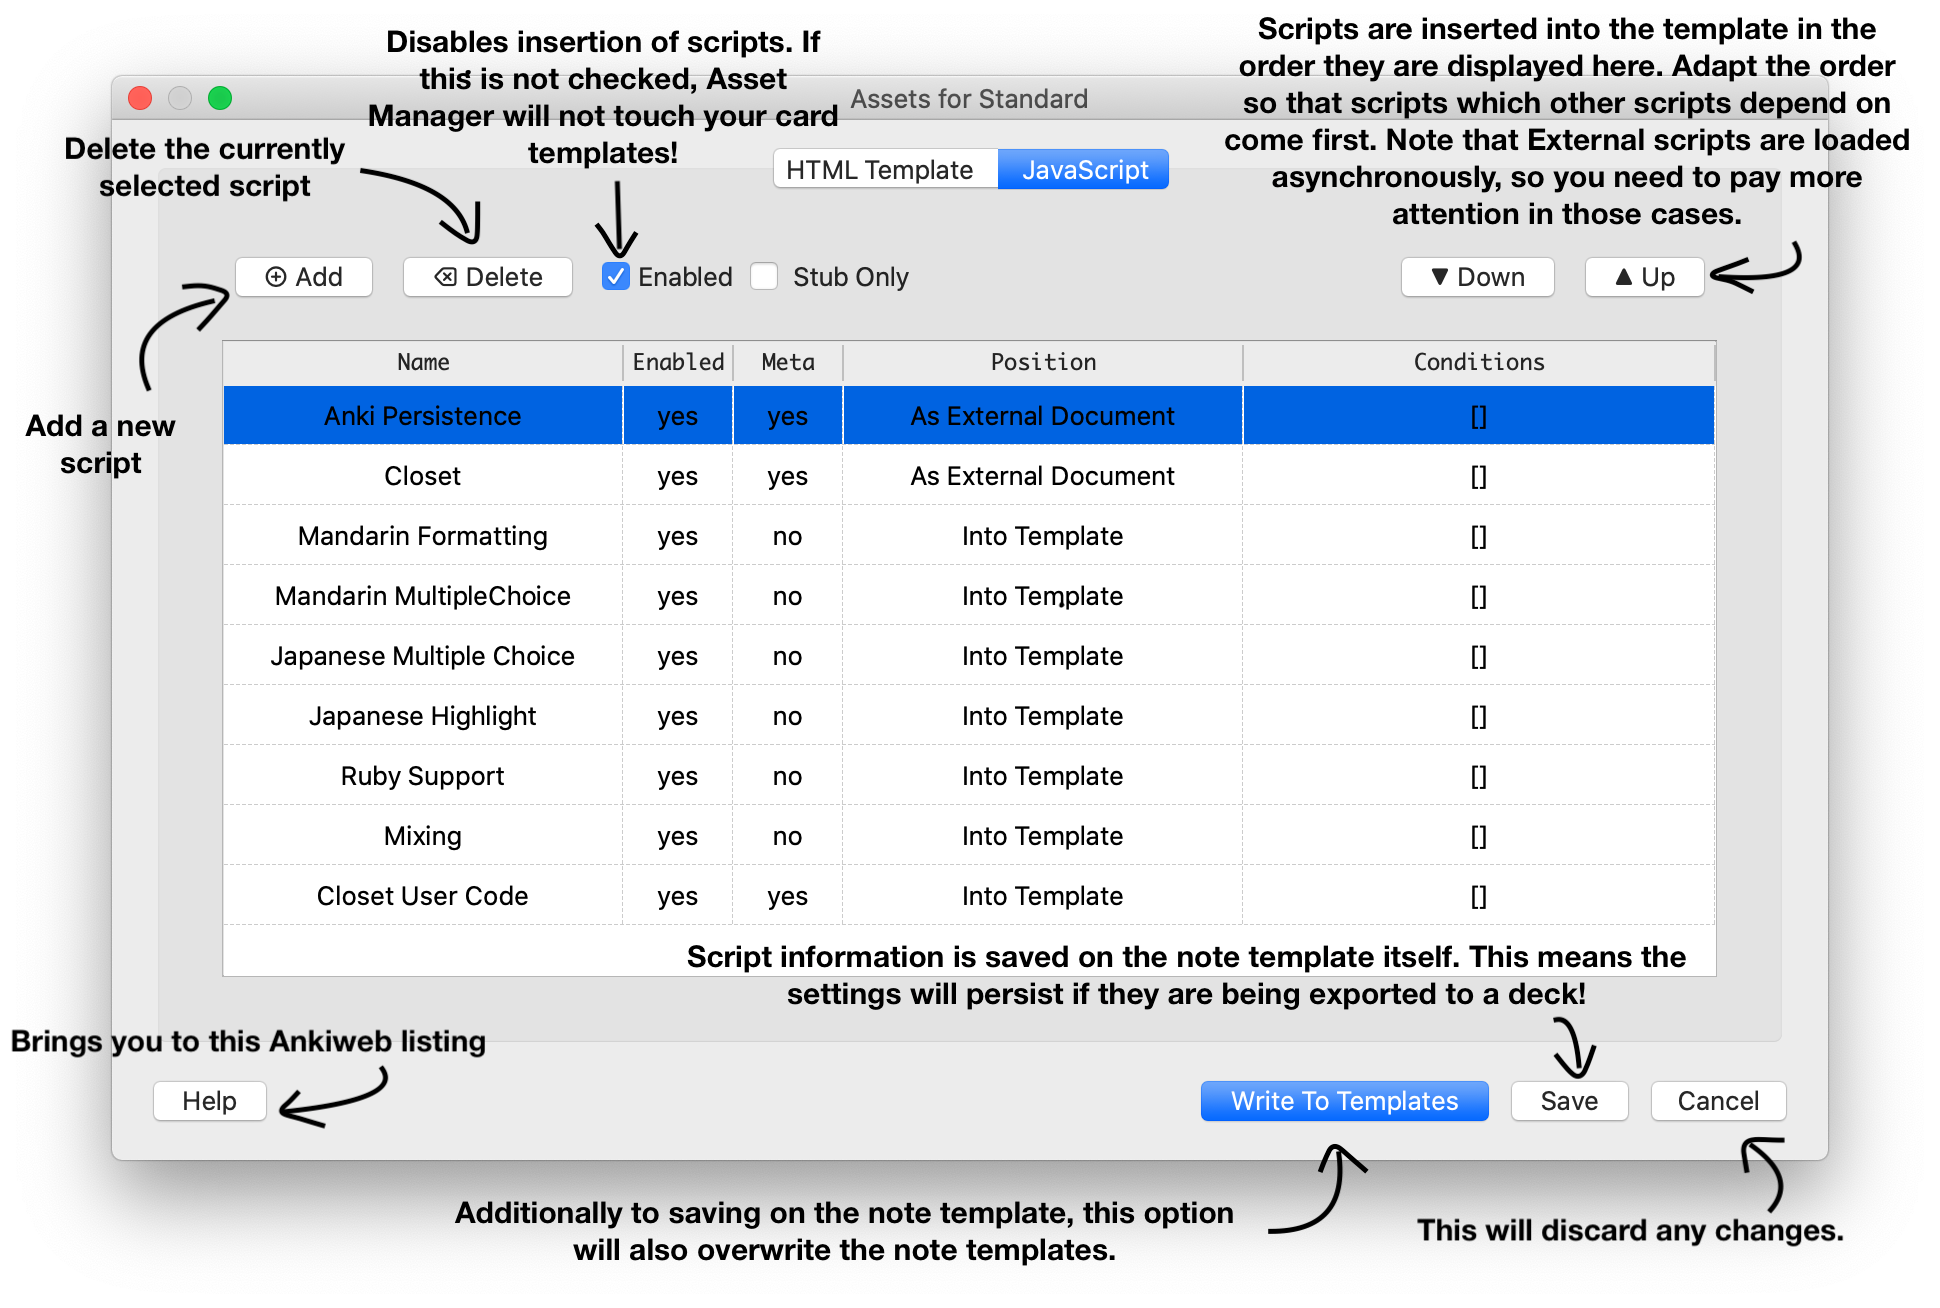Sort by the Name column header

click(x=422, y=362)
